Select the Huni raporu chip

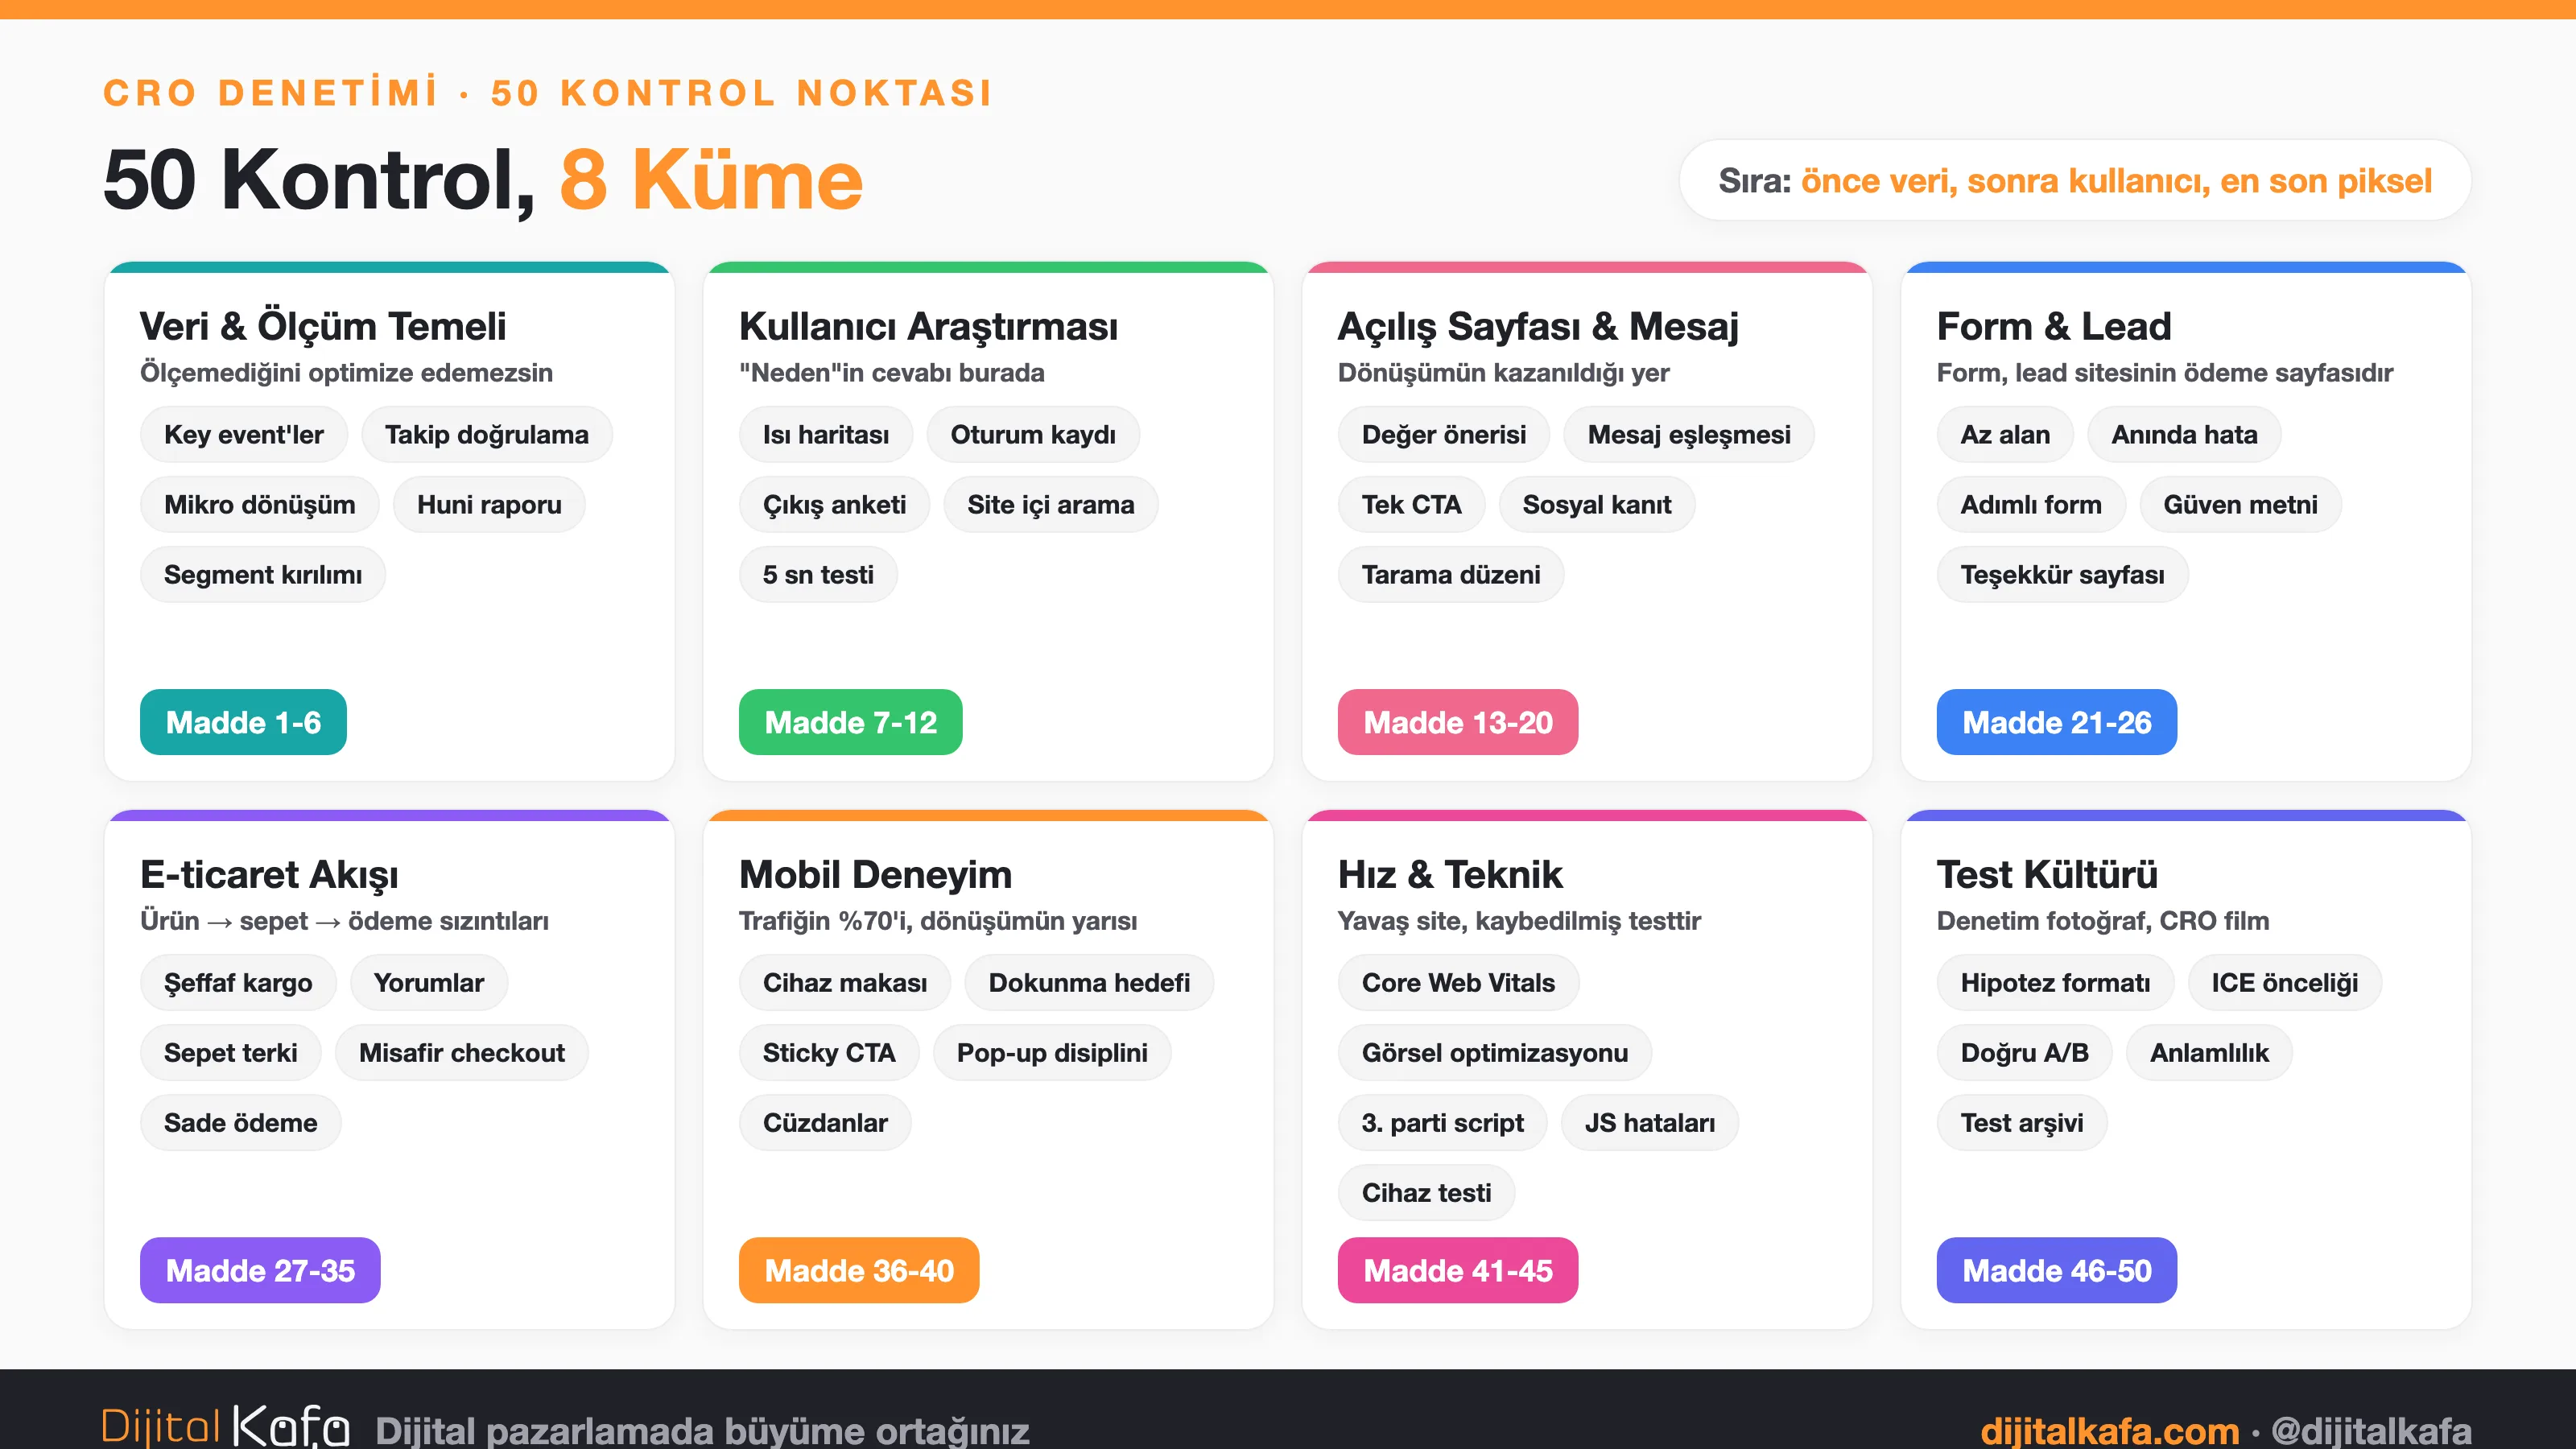(489, 504)
